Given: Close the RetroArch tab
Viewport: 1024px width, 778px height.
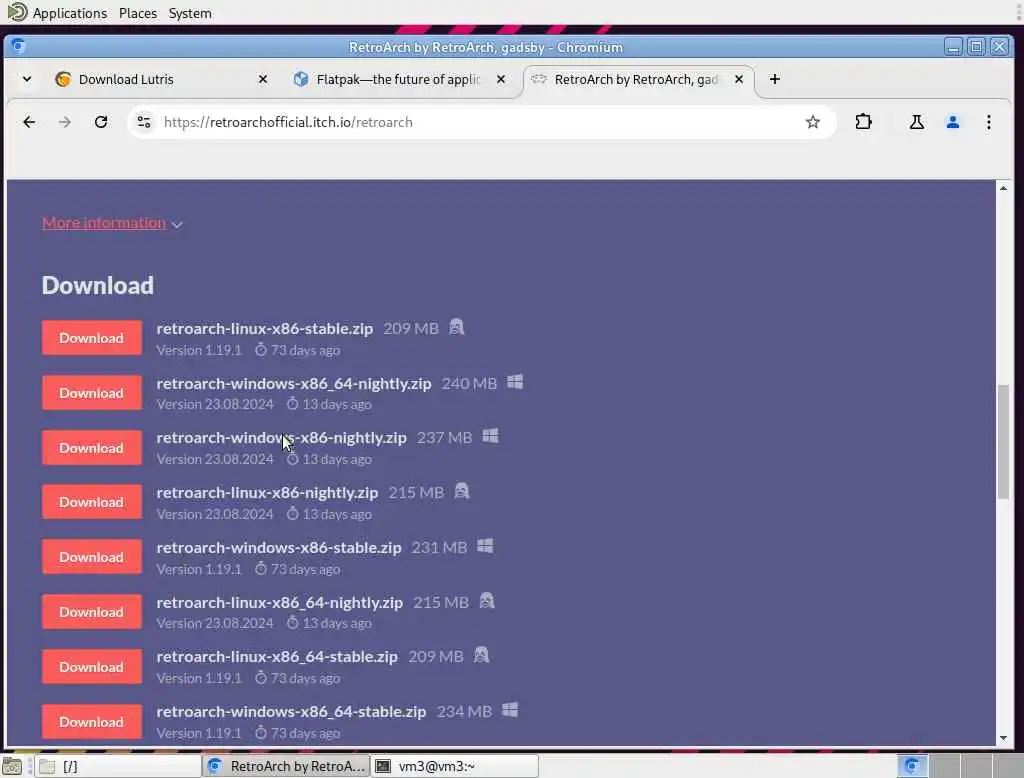Looking at the screenshot, I should tap(739, 79).
